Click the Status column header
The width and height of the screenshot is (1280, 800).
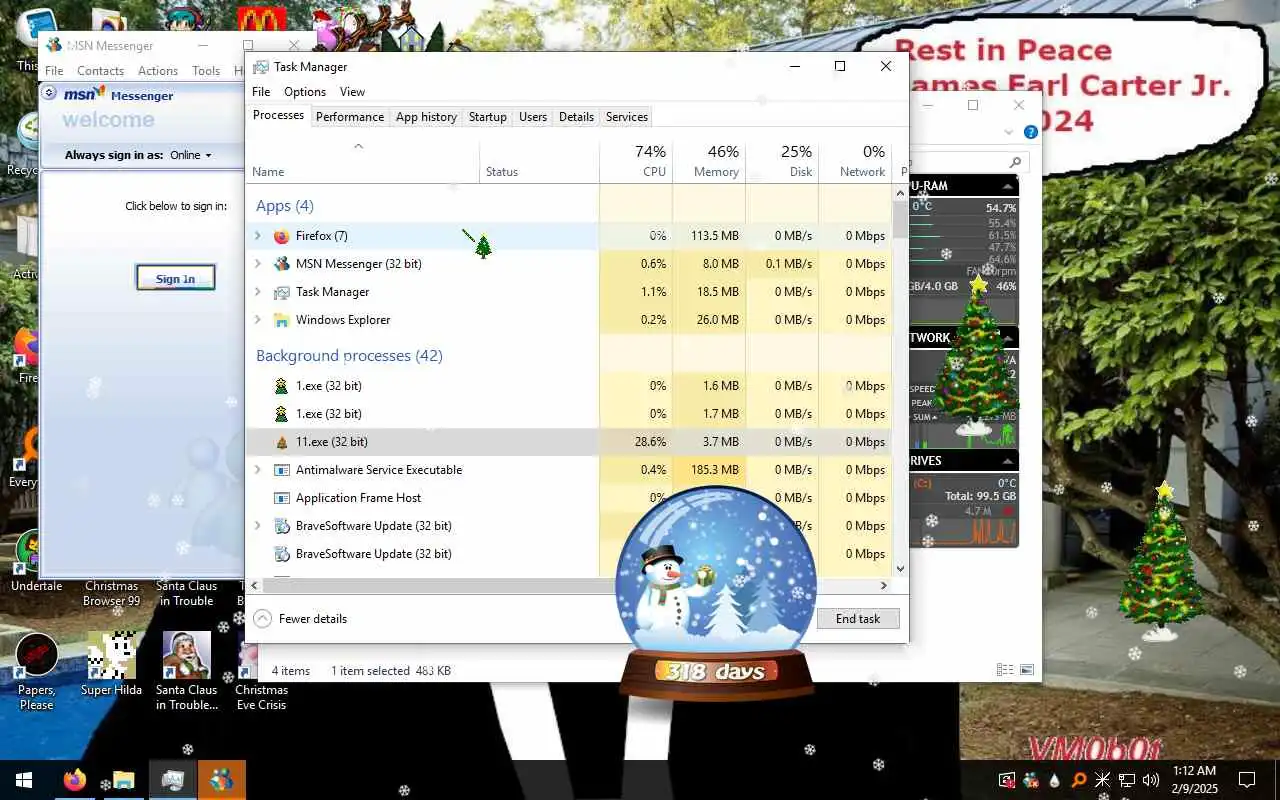point(539,161)
